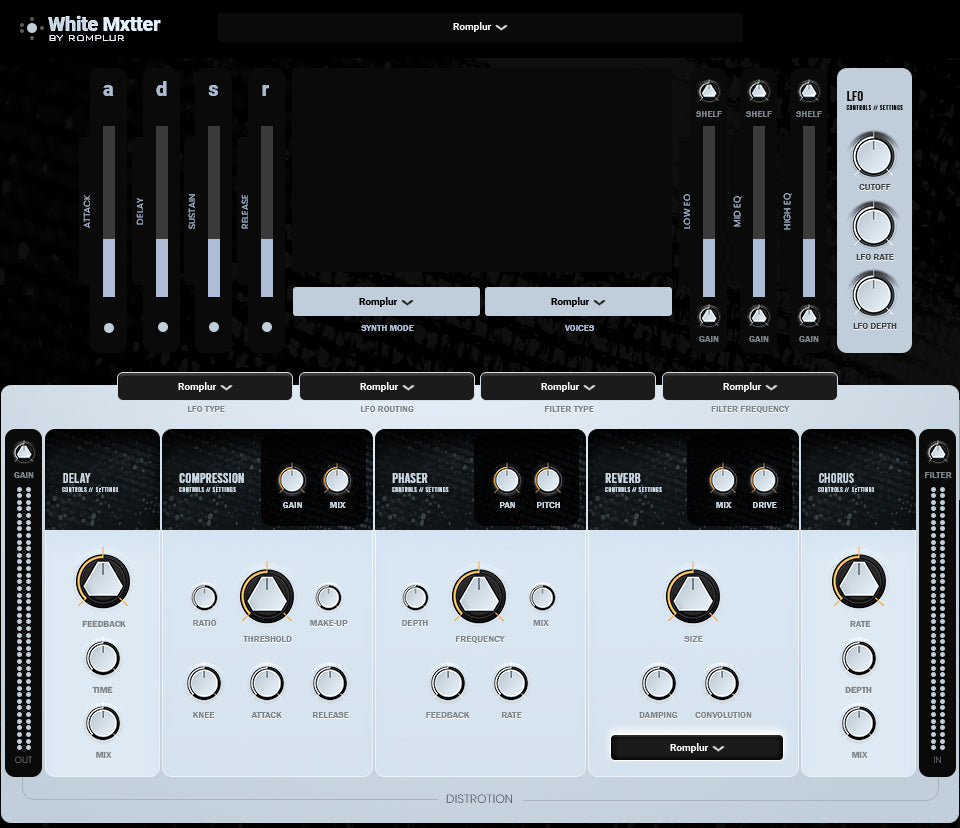960x828 pixels.
Task: Open the LFO Routing dropdown
Action: (x=386, y=386)
